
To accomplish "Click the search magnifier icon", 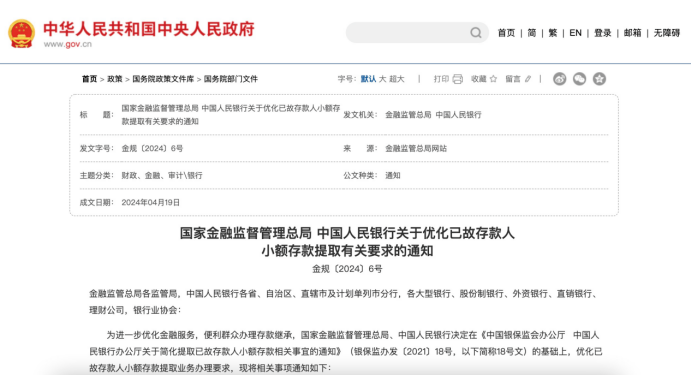I will pyautogui.click(x=476, y=33).
